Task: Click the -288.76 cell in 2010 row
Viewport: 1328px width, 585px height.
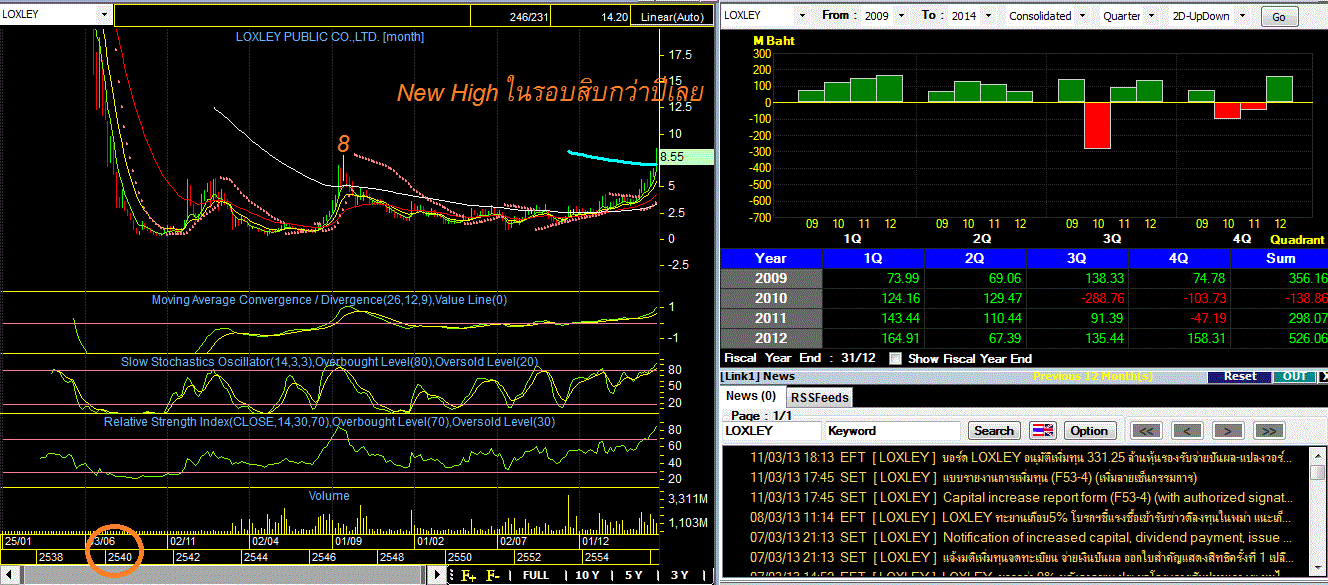Action: pyautogui.click(x=1076, y=298)
